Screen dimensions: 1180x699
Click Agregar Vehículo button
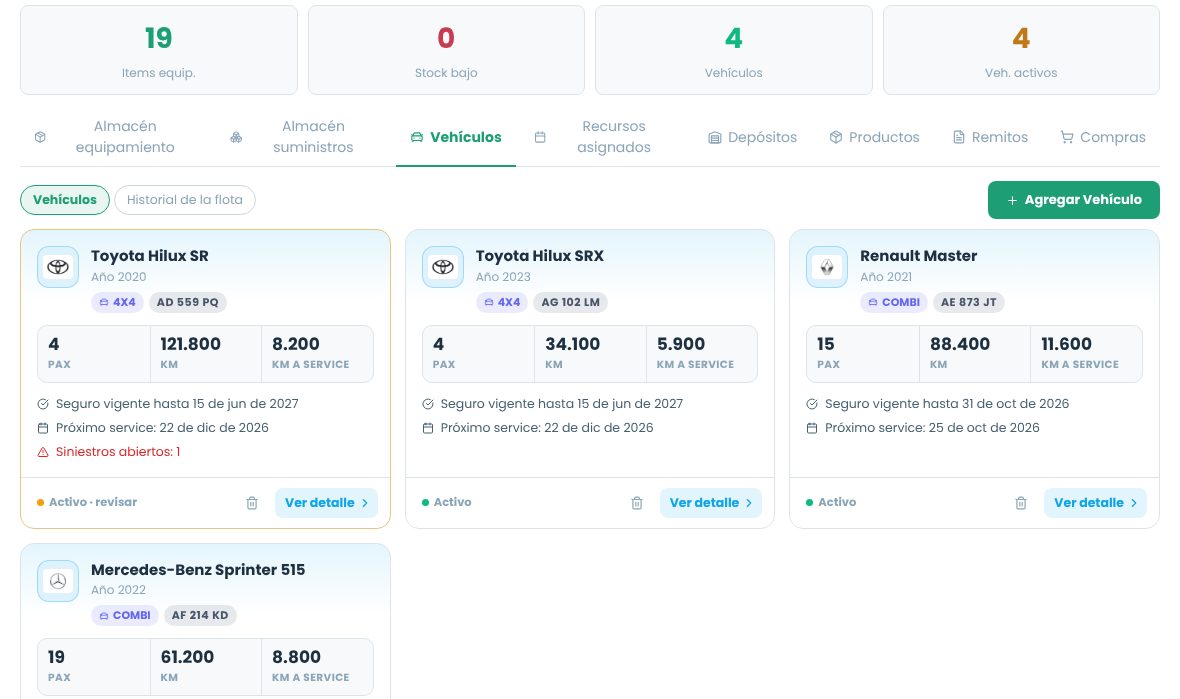(x=1074, y=199)
